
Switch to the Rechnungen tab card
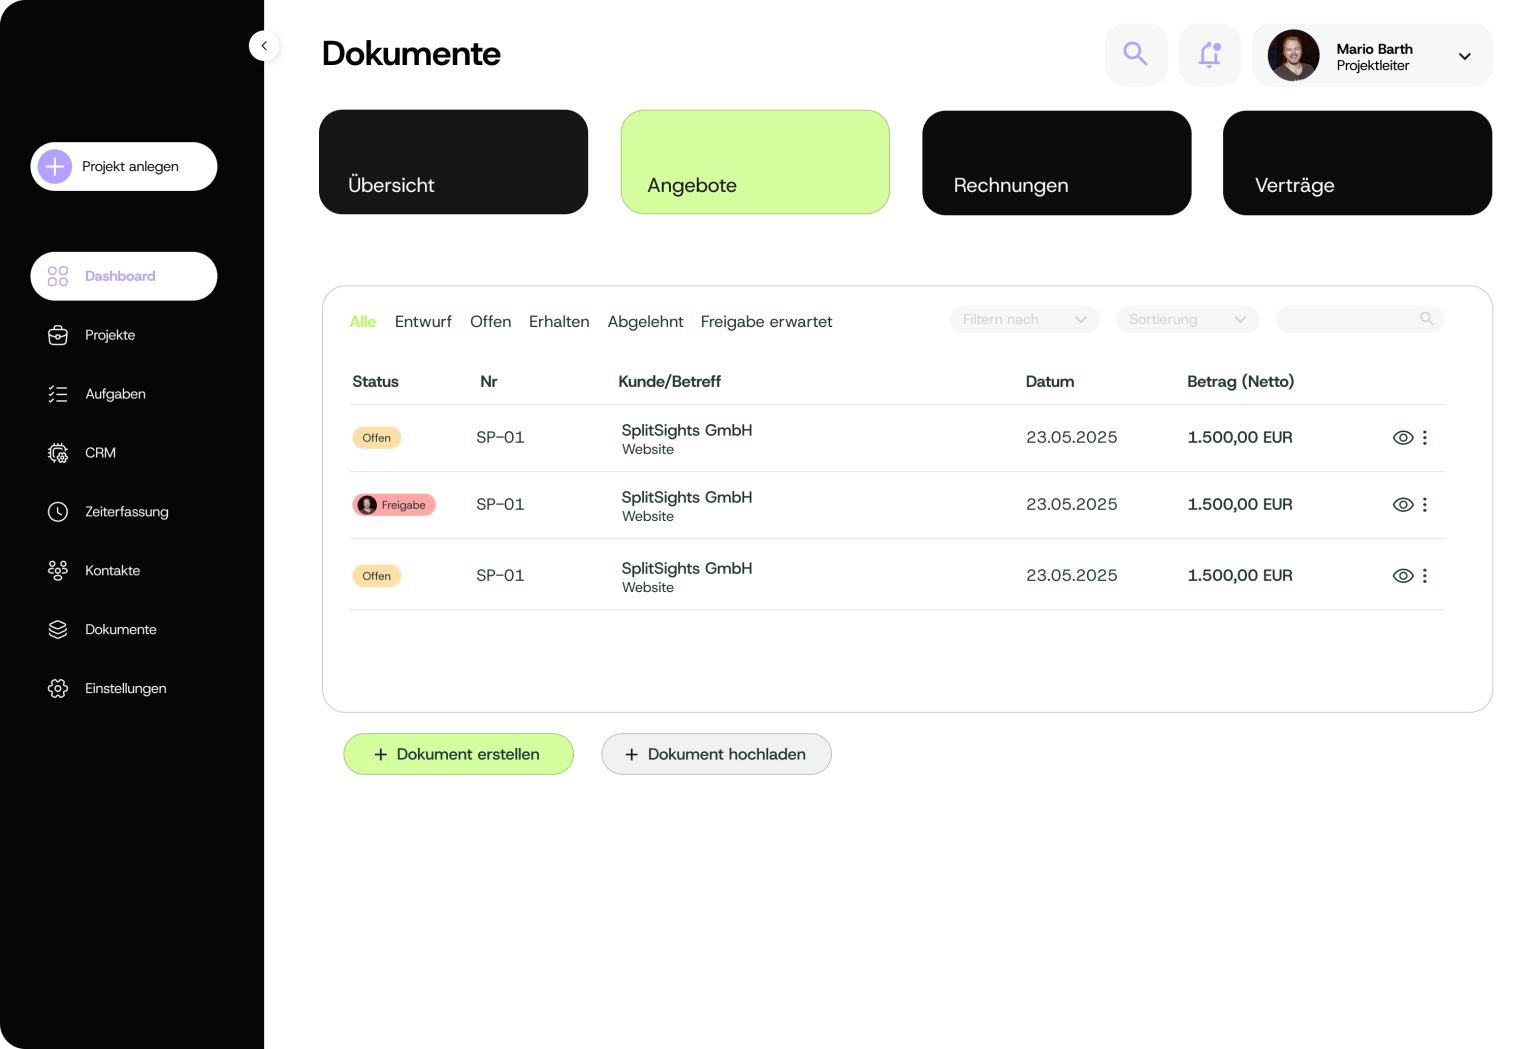pos(1056,163)
